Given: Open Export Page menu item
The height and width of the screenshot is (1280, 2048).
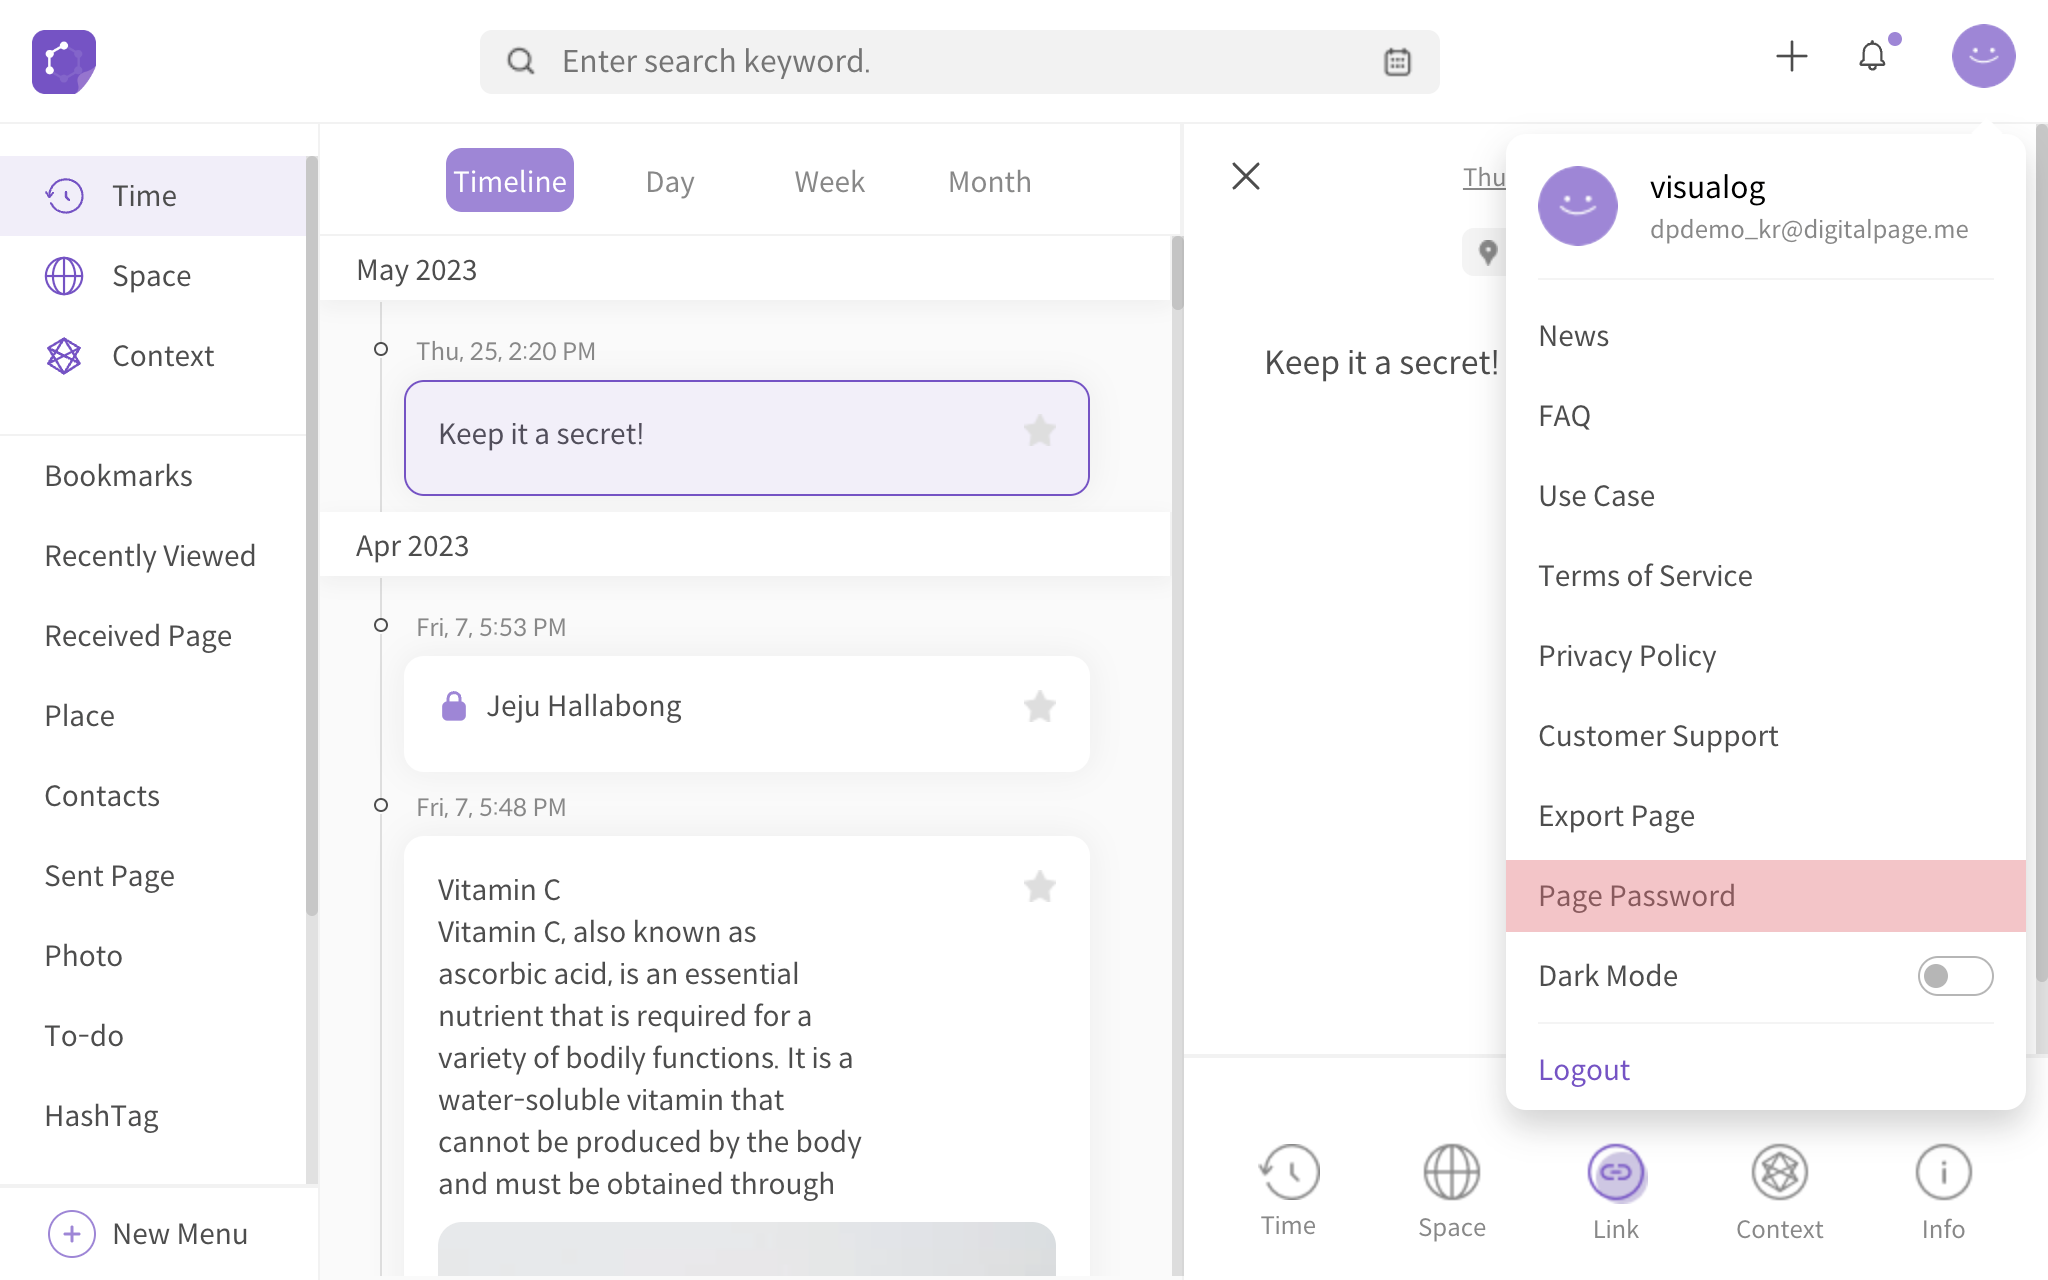Looking at the screenshot, I should click(x=1616, y=816).
